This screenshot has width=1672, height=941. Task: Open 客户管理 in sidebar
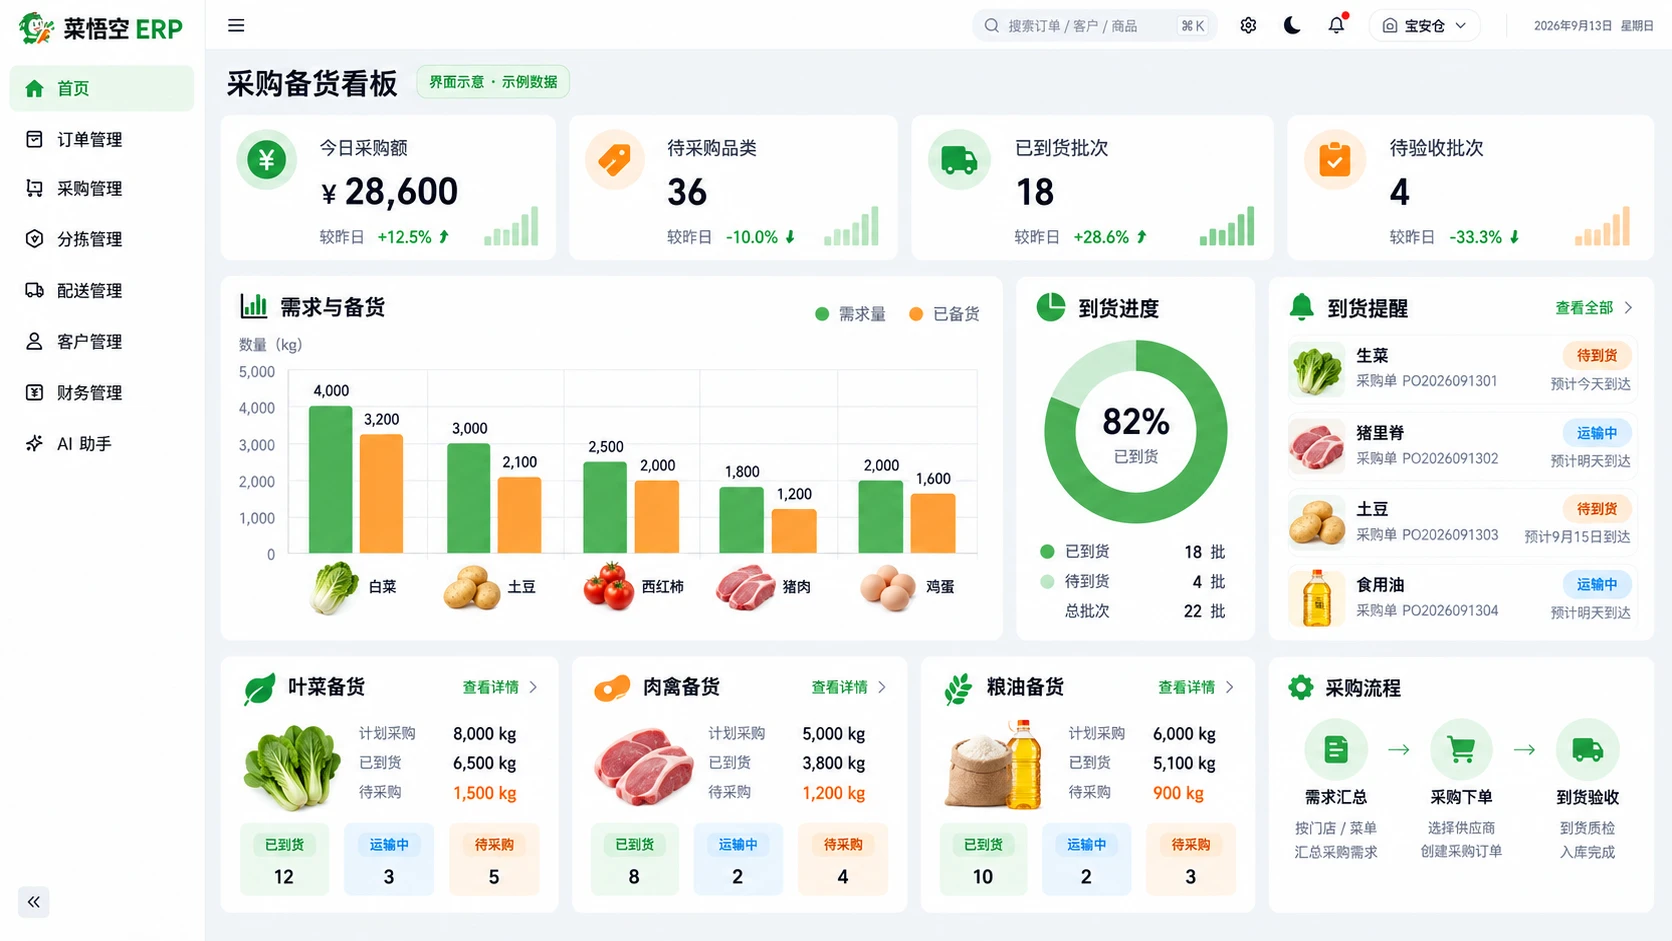click(x=102, y=341)
